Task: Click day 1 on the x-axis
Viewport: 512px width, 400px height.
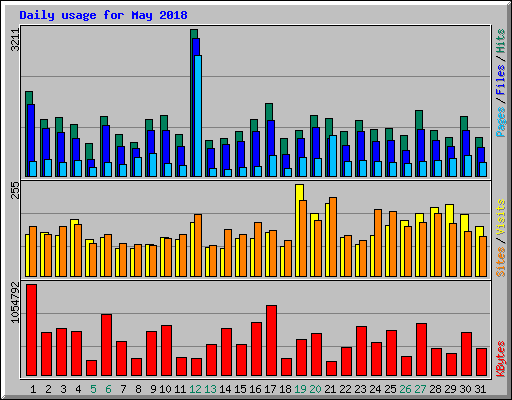Action: coord(33,389)
